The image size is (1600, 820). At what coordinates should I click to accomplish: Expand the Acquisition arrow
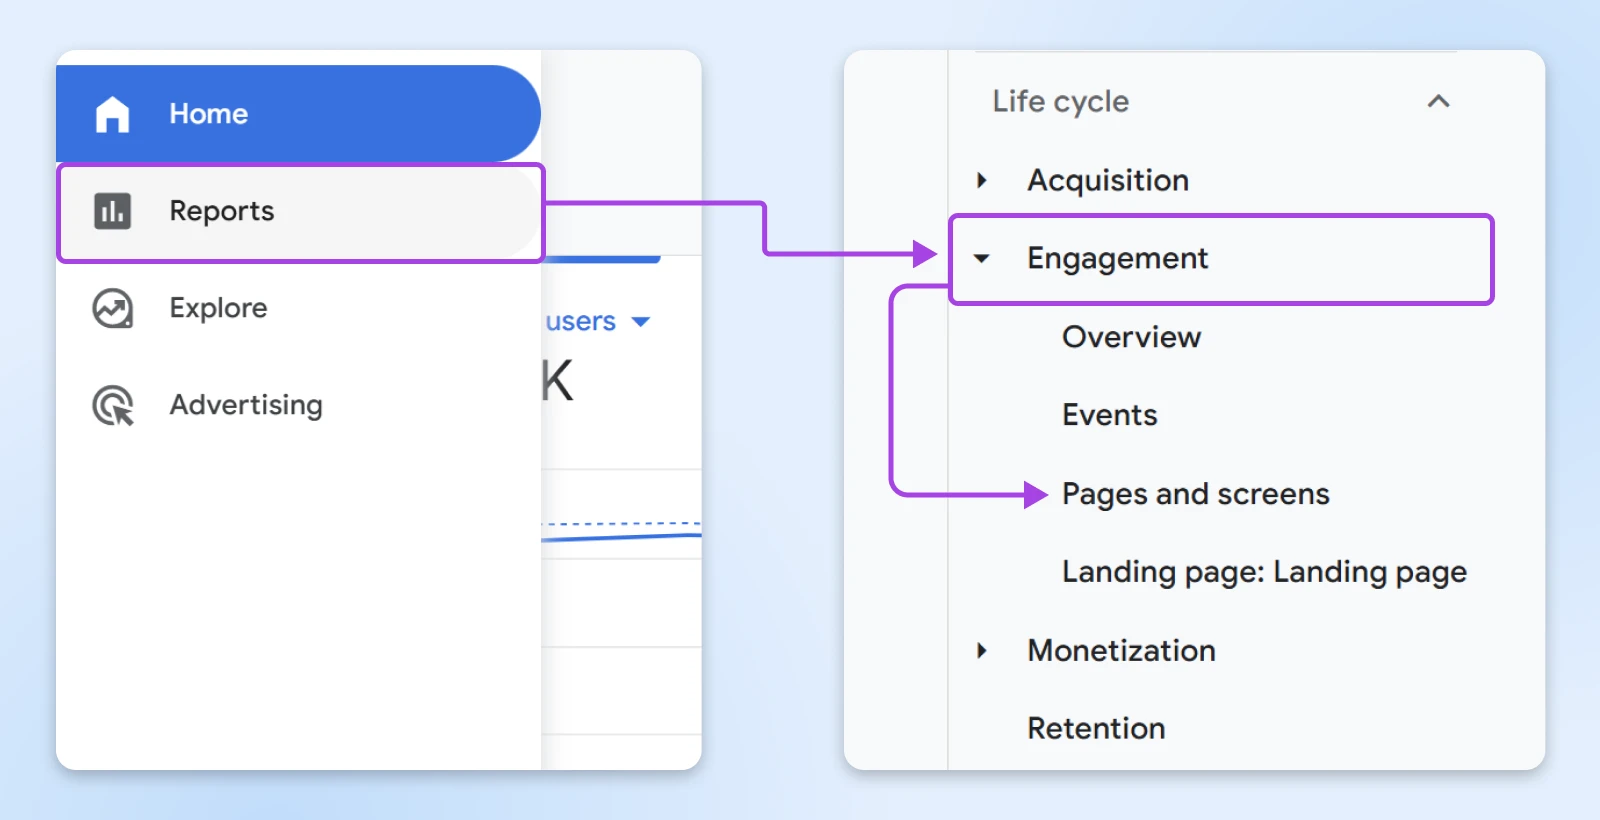coord(982,180)
